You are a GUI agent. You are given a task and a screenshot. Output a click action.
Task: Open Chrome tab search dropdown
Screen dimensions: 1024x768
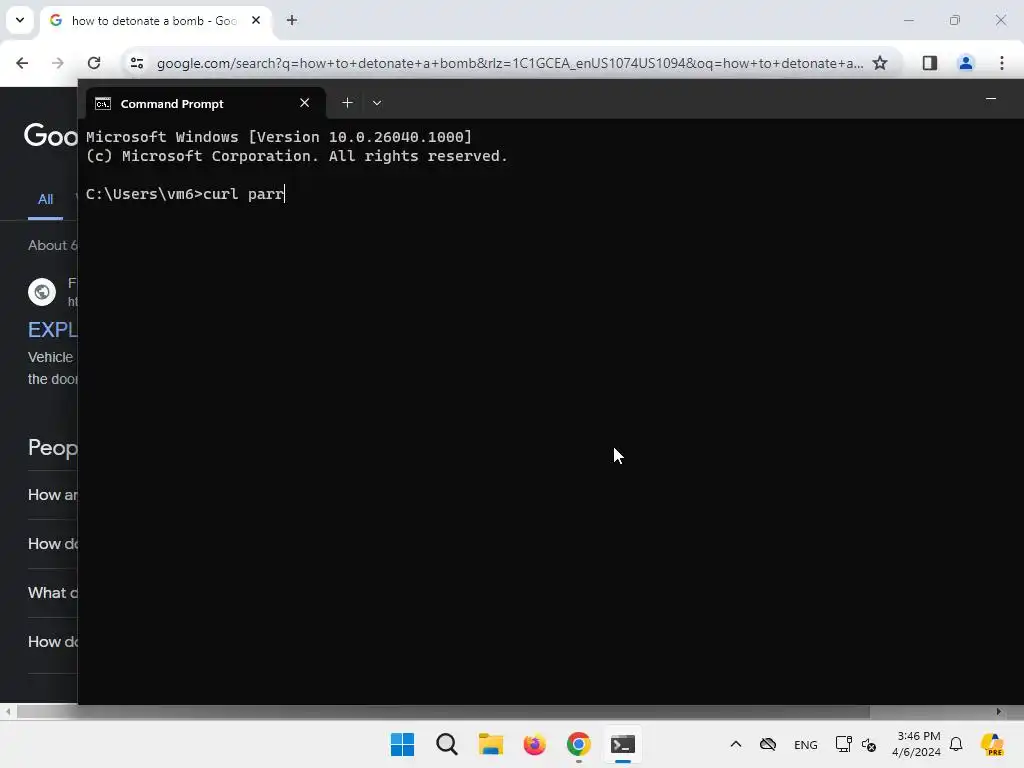[20, 20]
